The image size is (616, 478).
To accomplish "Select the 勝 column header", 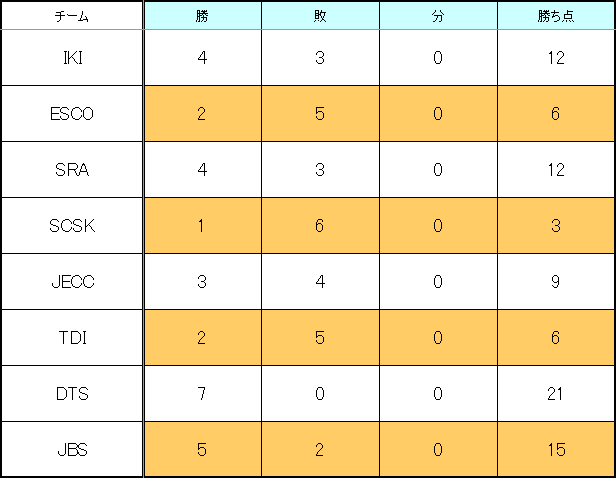I will click(202, 15).
